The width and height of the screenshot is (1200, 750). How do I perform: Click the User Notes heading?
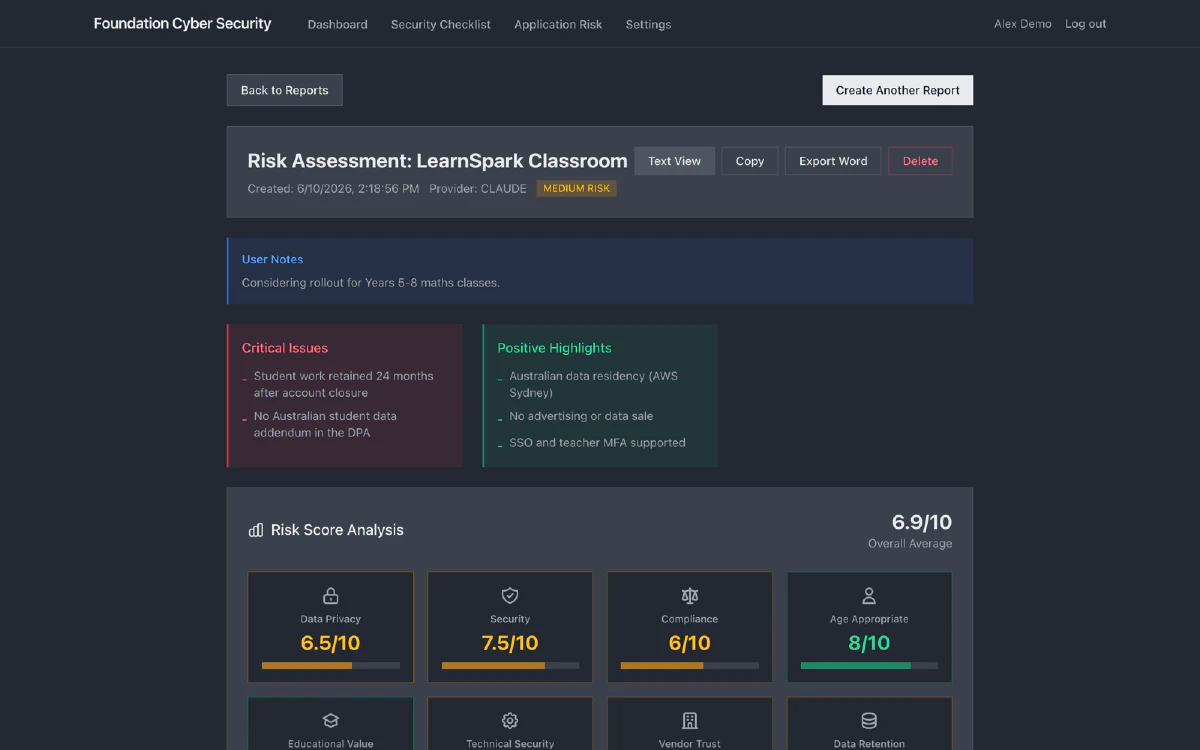[x=272, y=259]
